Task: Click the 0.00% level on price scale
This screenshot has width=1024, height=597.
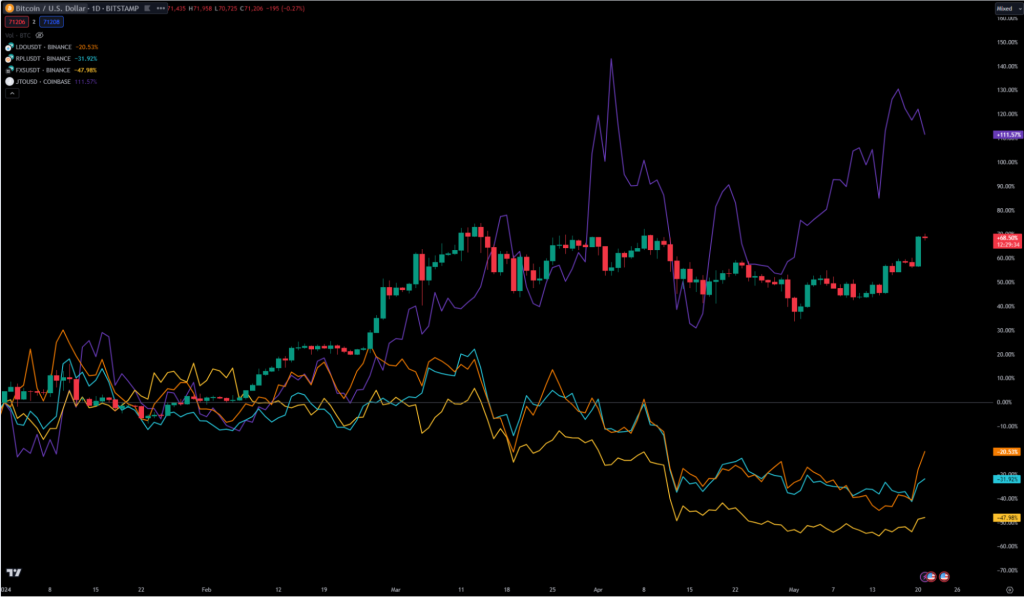Action: coord(1004,402)
